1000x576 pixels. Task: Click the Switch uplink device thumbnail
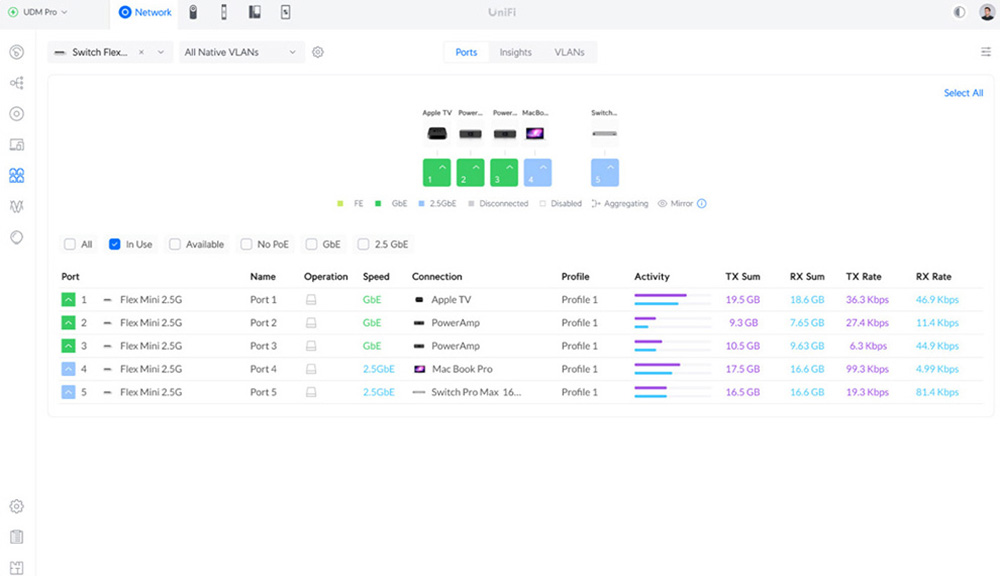pyautogui.click(x=605, y=133)
